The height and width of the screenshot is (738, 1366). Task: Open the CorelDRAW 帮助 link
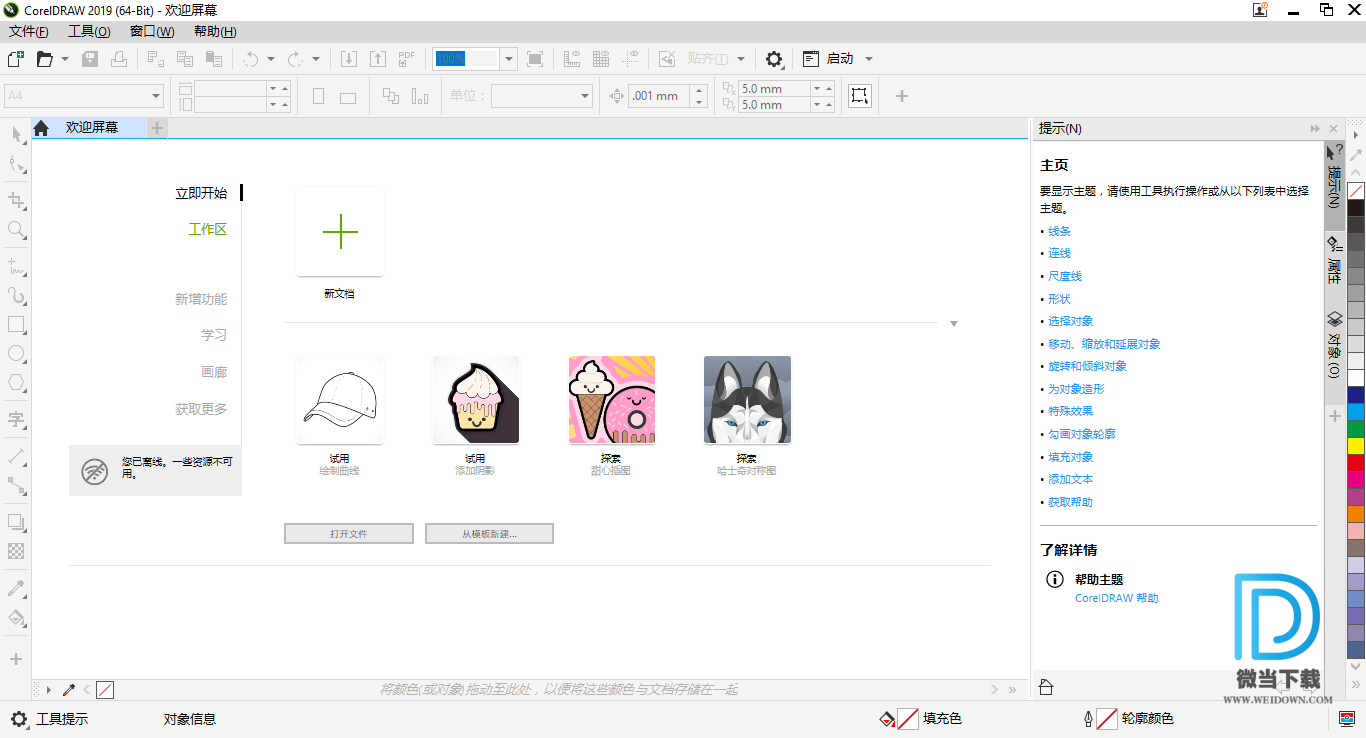tap(1116, 598)
